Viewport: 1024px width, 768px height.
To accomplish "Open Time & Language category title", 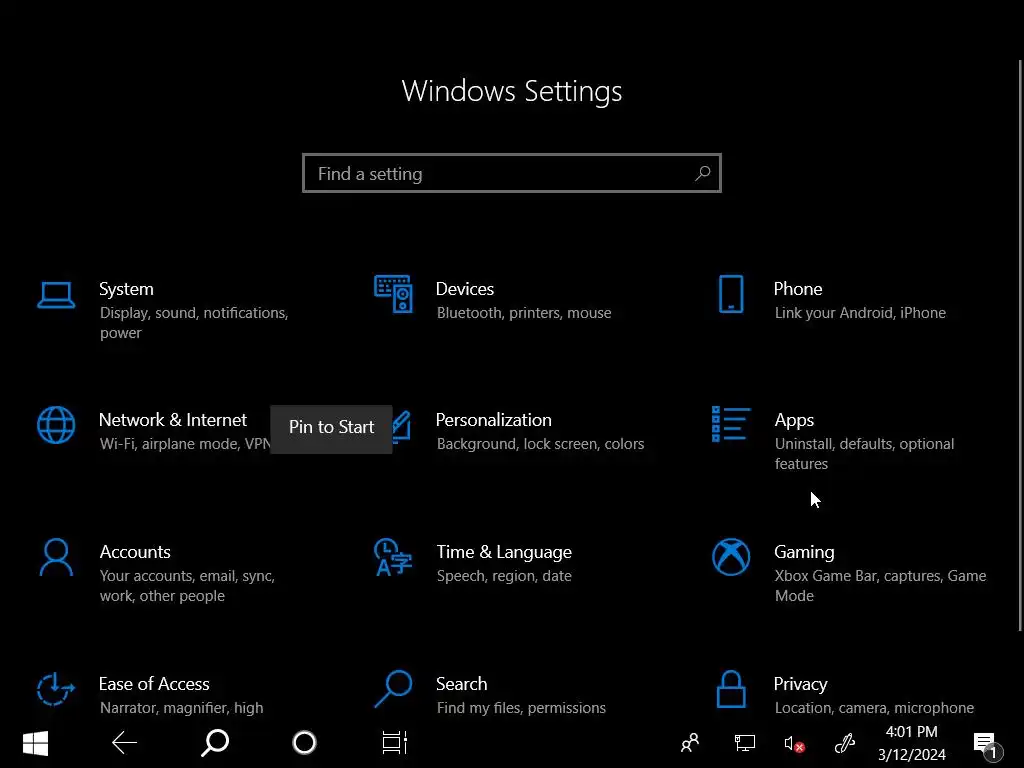I will (504, 552).
